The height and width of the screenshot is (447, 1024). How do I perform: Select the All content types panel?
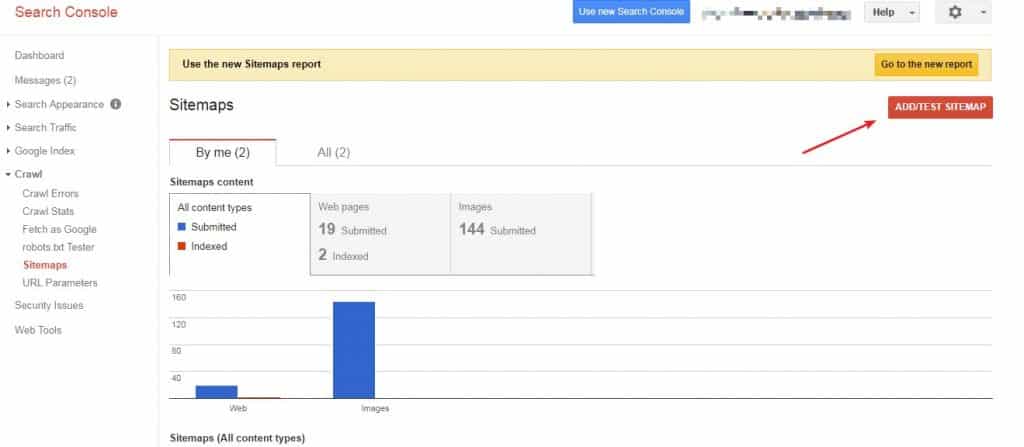click(x=240, y=234)
